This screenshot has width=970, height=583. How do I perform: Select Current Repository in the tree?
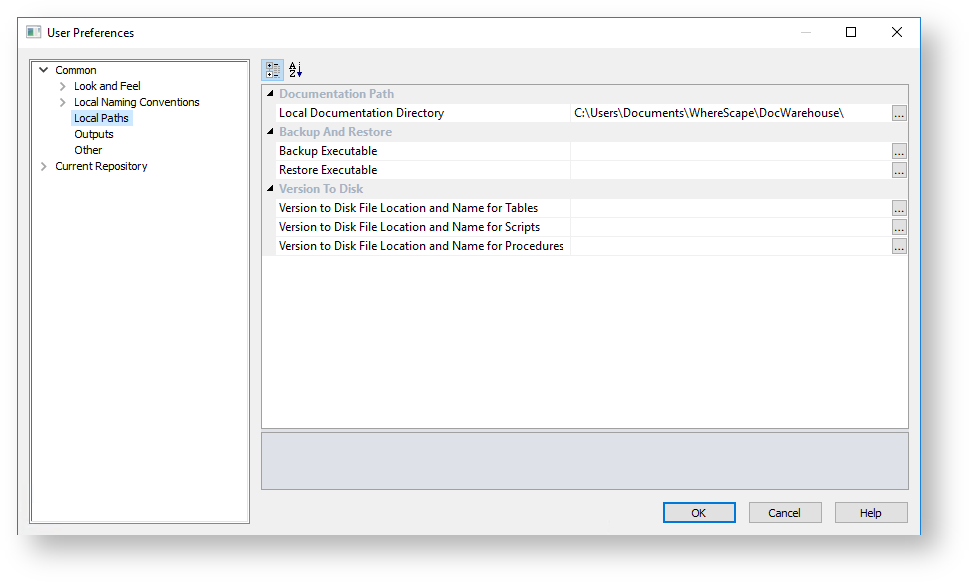[x=101, y=166]
